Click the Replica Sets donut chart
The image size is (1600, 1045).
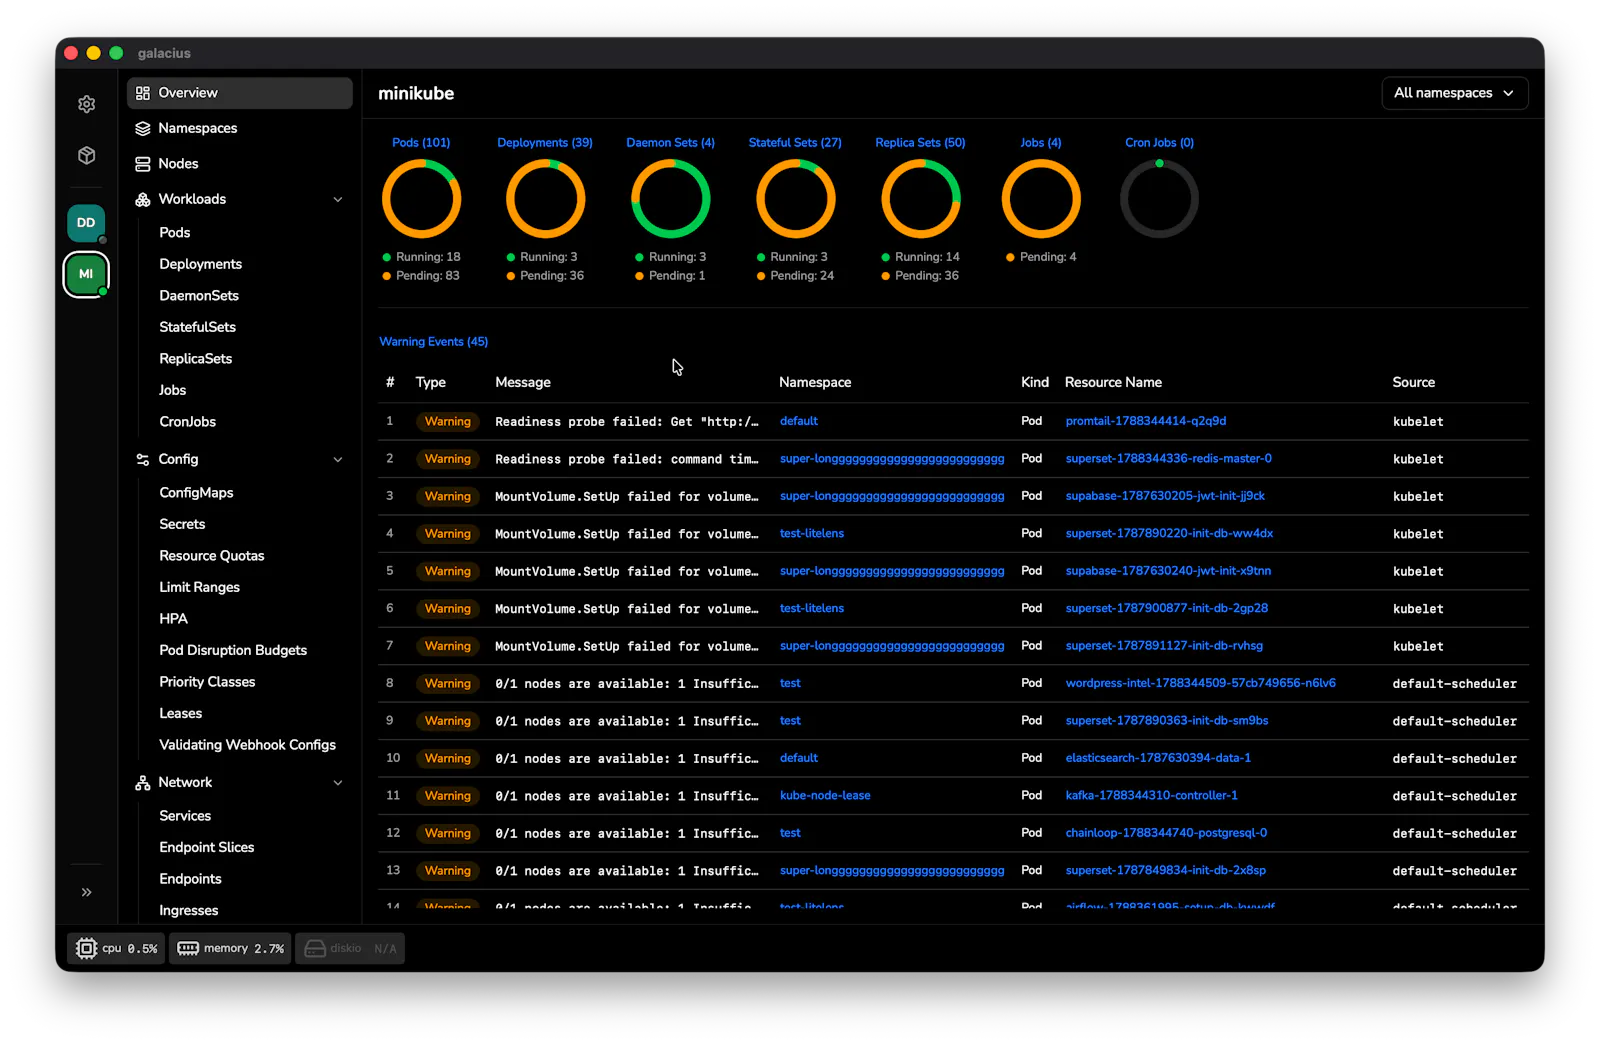tap(921, 199)
